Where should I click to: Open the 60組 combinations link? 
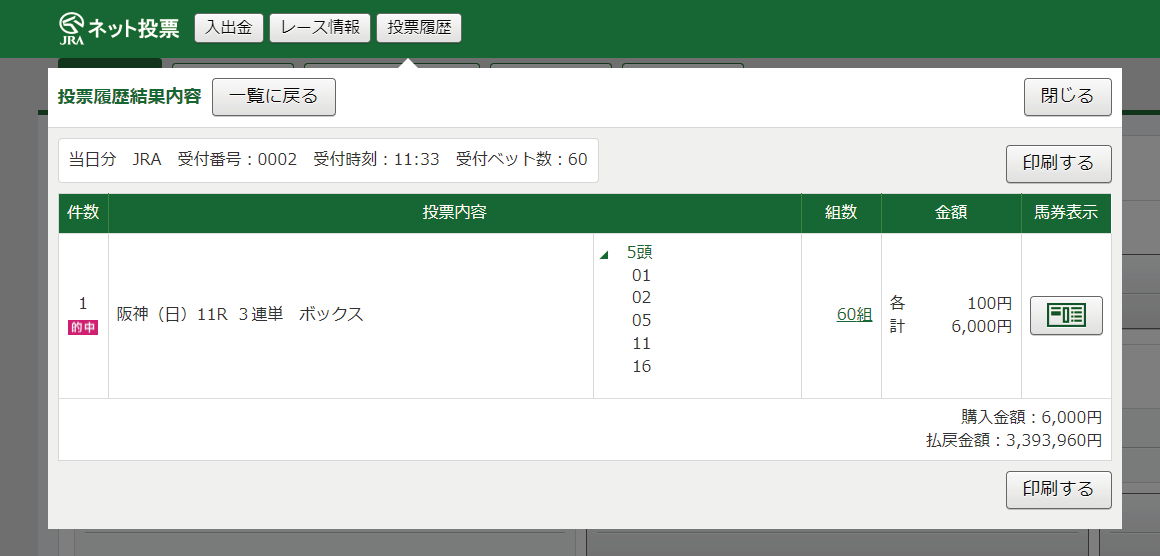coord(854,315)
